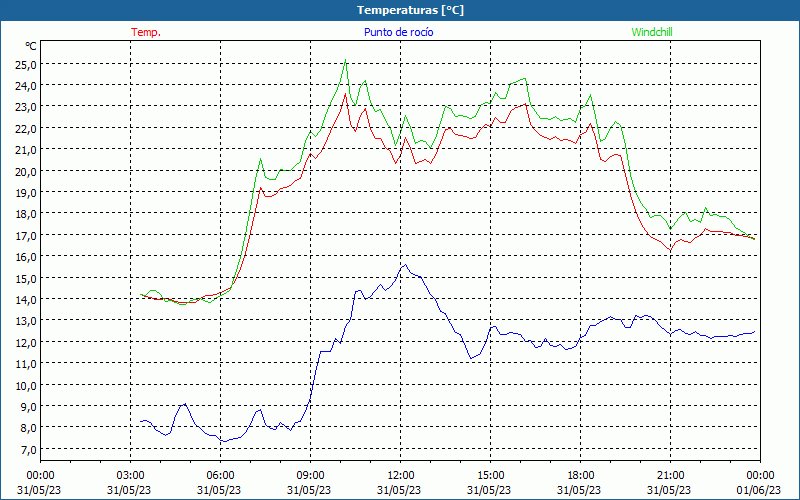The width and height of the screenshot is (800, 500).
Task: Click the '01/06/23' date label on x-axis
Action: pyautogui.click(x=759, y=490)
